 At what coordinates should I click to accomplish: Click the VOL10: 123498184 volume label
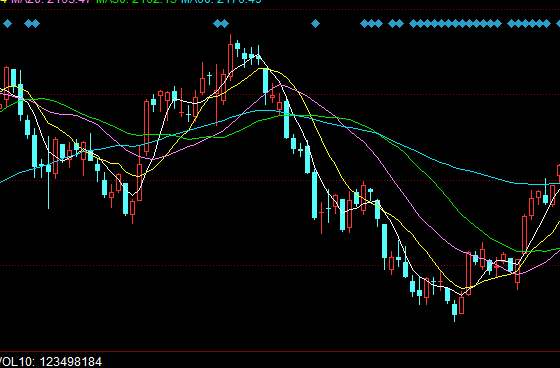pyautogui.click(x=50, y=362)
